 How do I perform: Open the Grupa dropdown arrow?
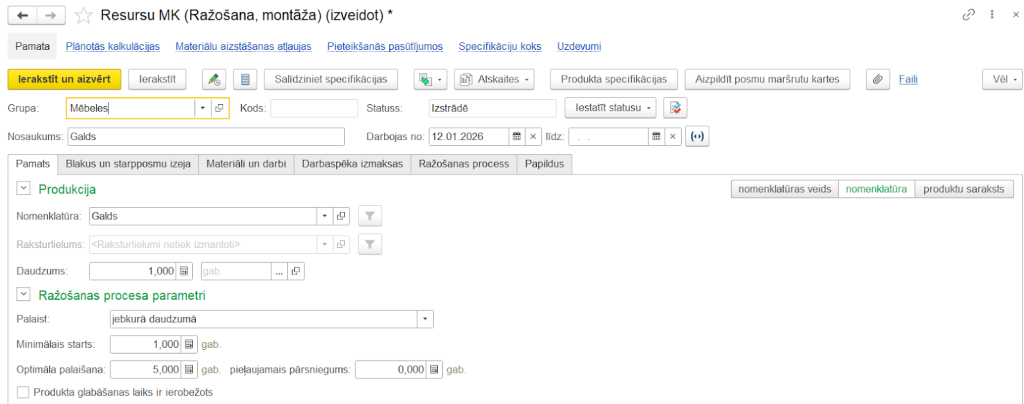pyautogui.click(x=203, y=108)
